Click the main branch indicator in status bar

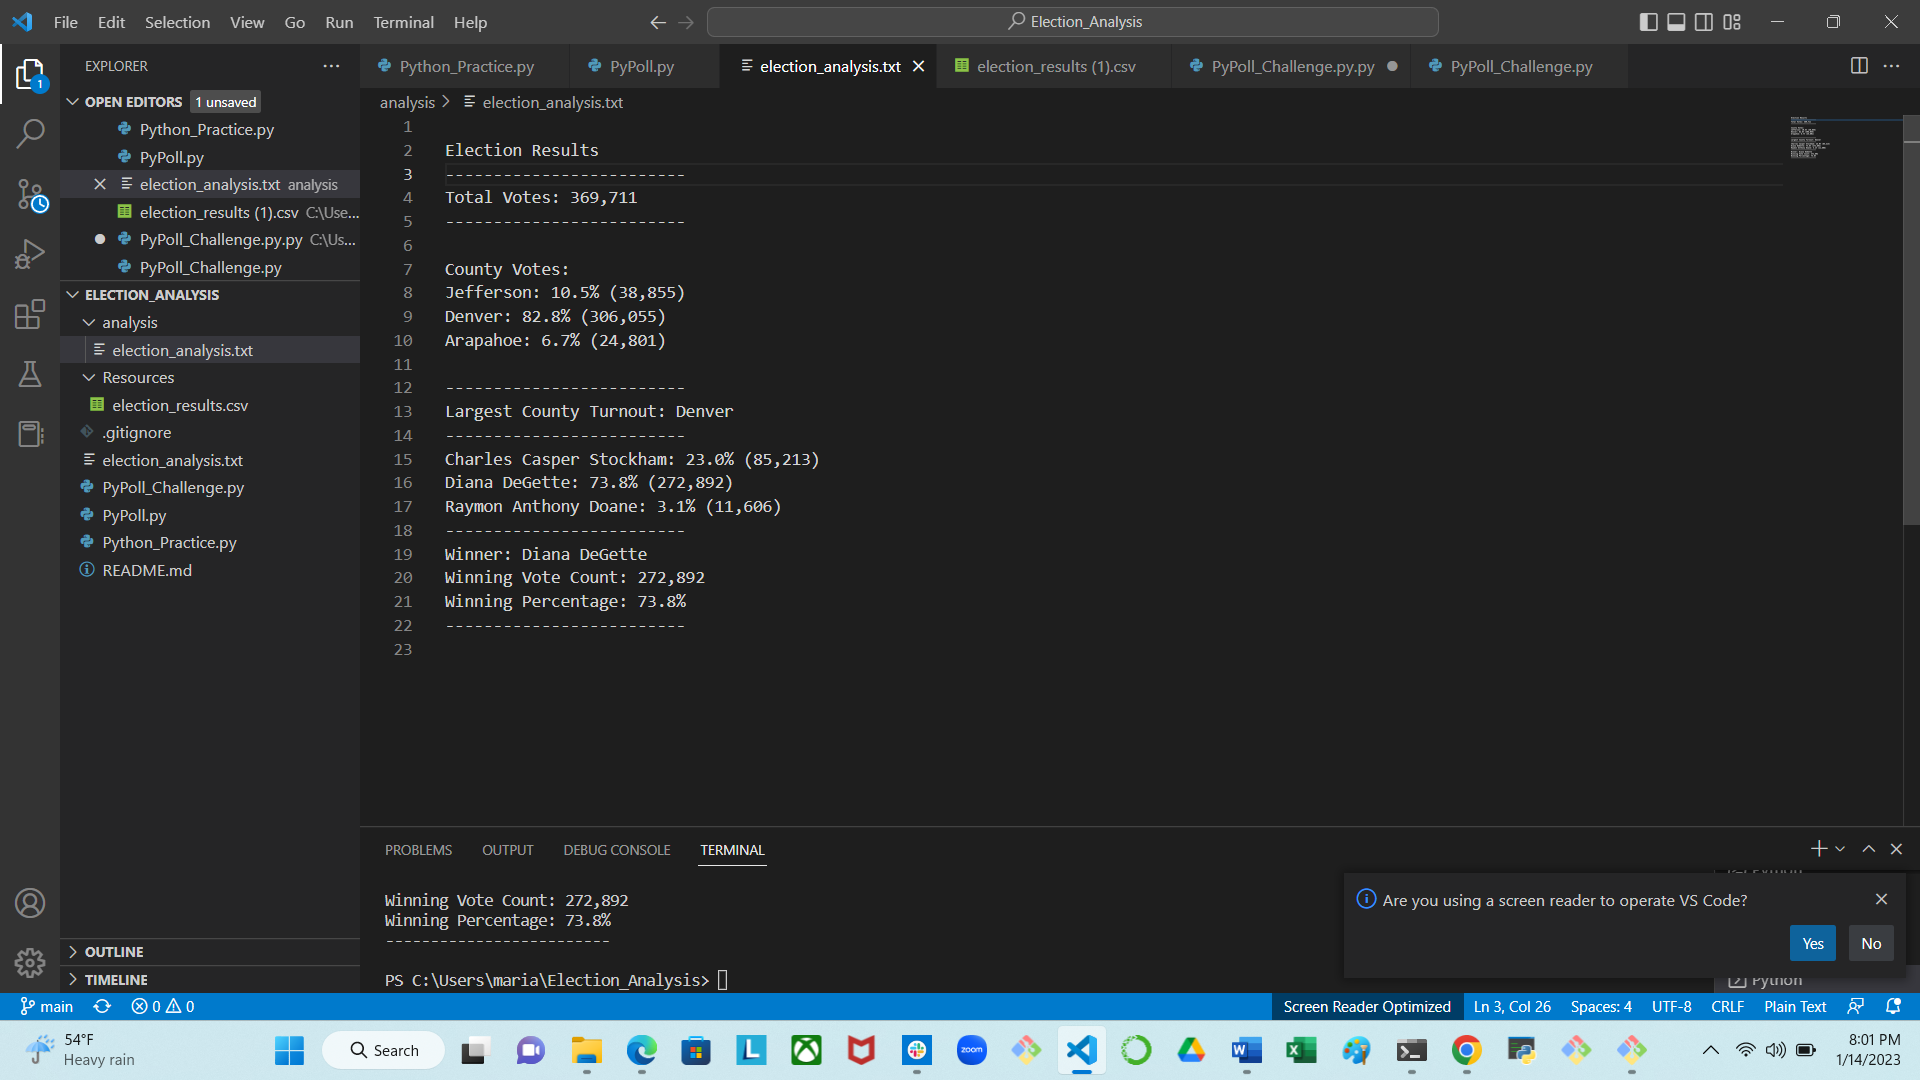(x=46, y=1006)
